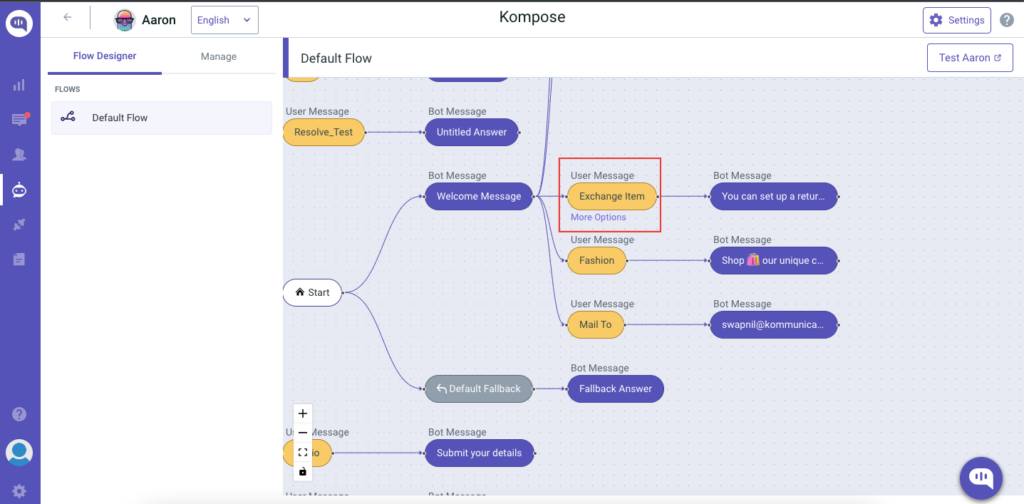Fit the flow view to screen
The image size is (1024, 504).
pos(302,452)
